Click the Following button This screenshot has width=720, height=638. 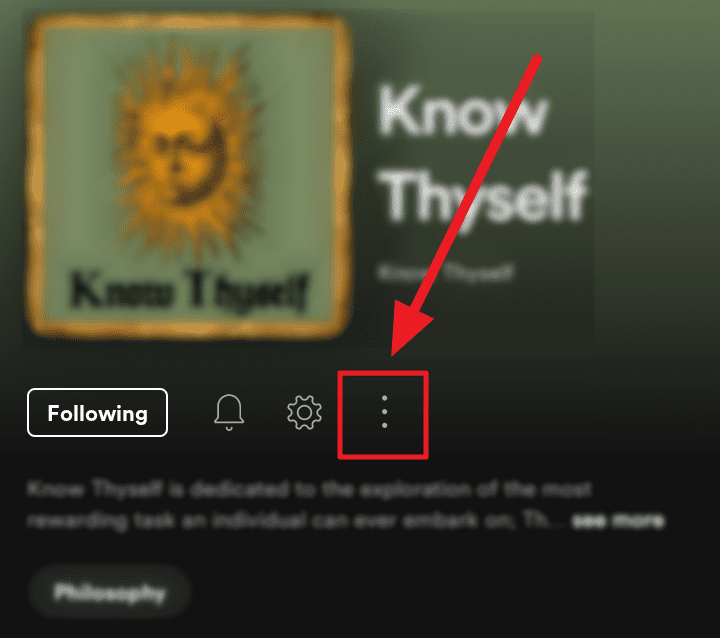97,412
